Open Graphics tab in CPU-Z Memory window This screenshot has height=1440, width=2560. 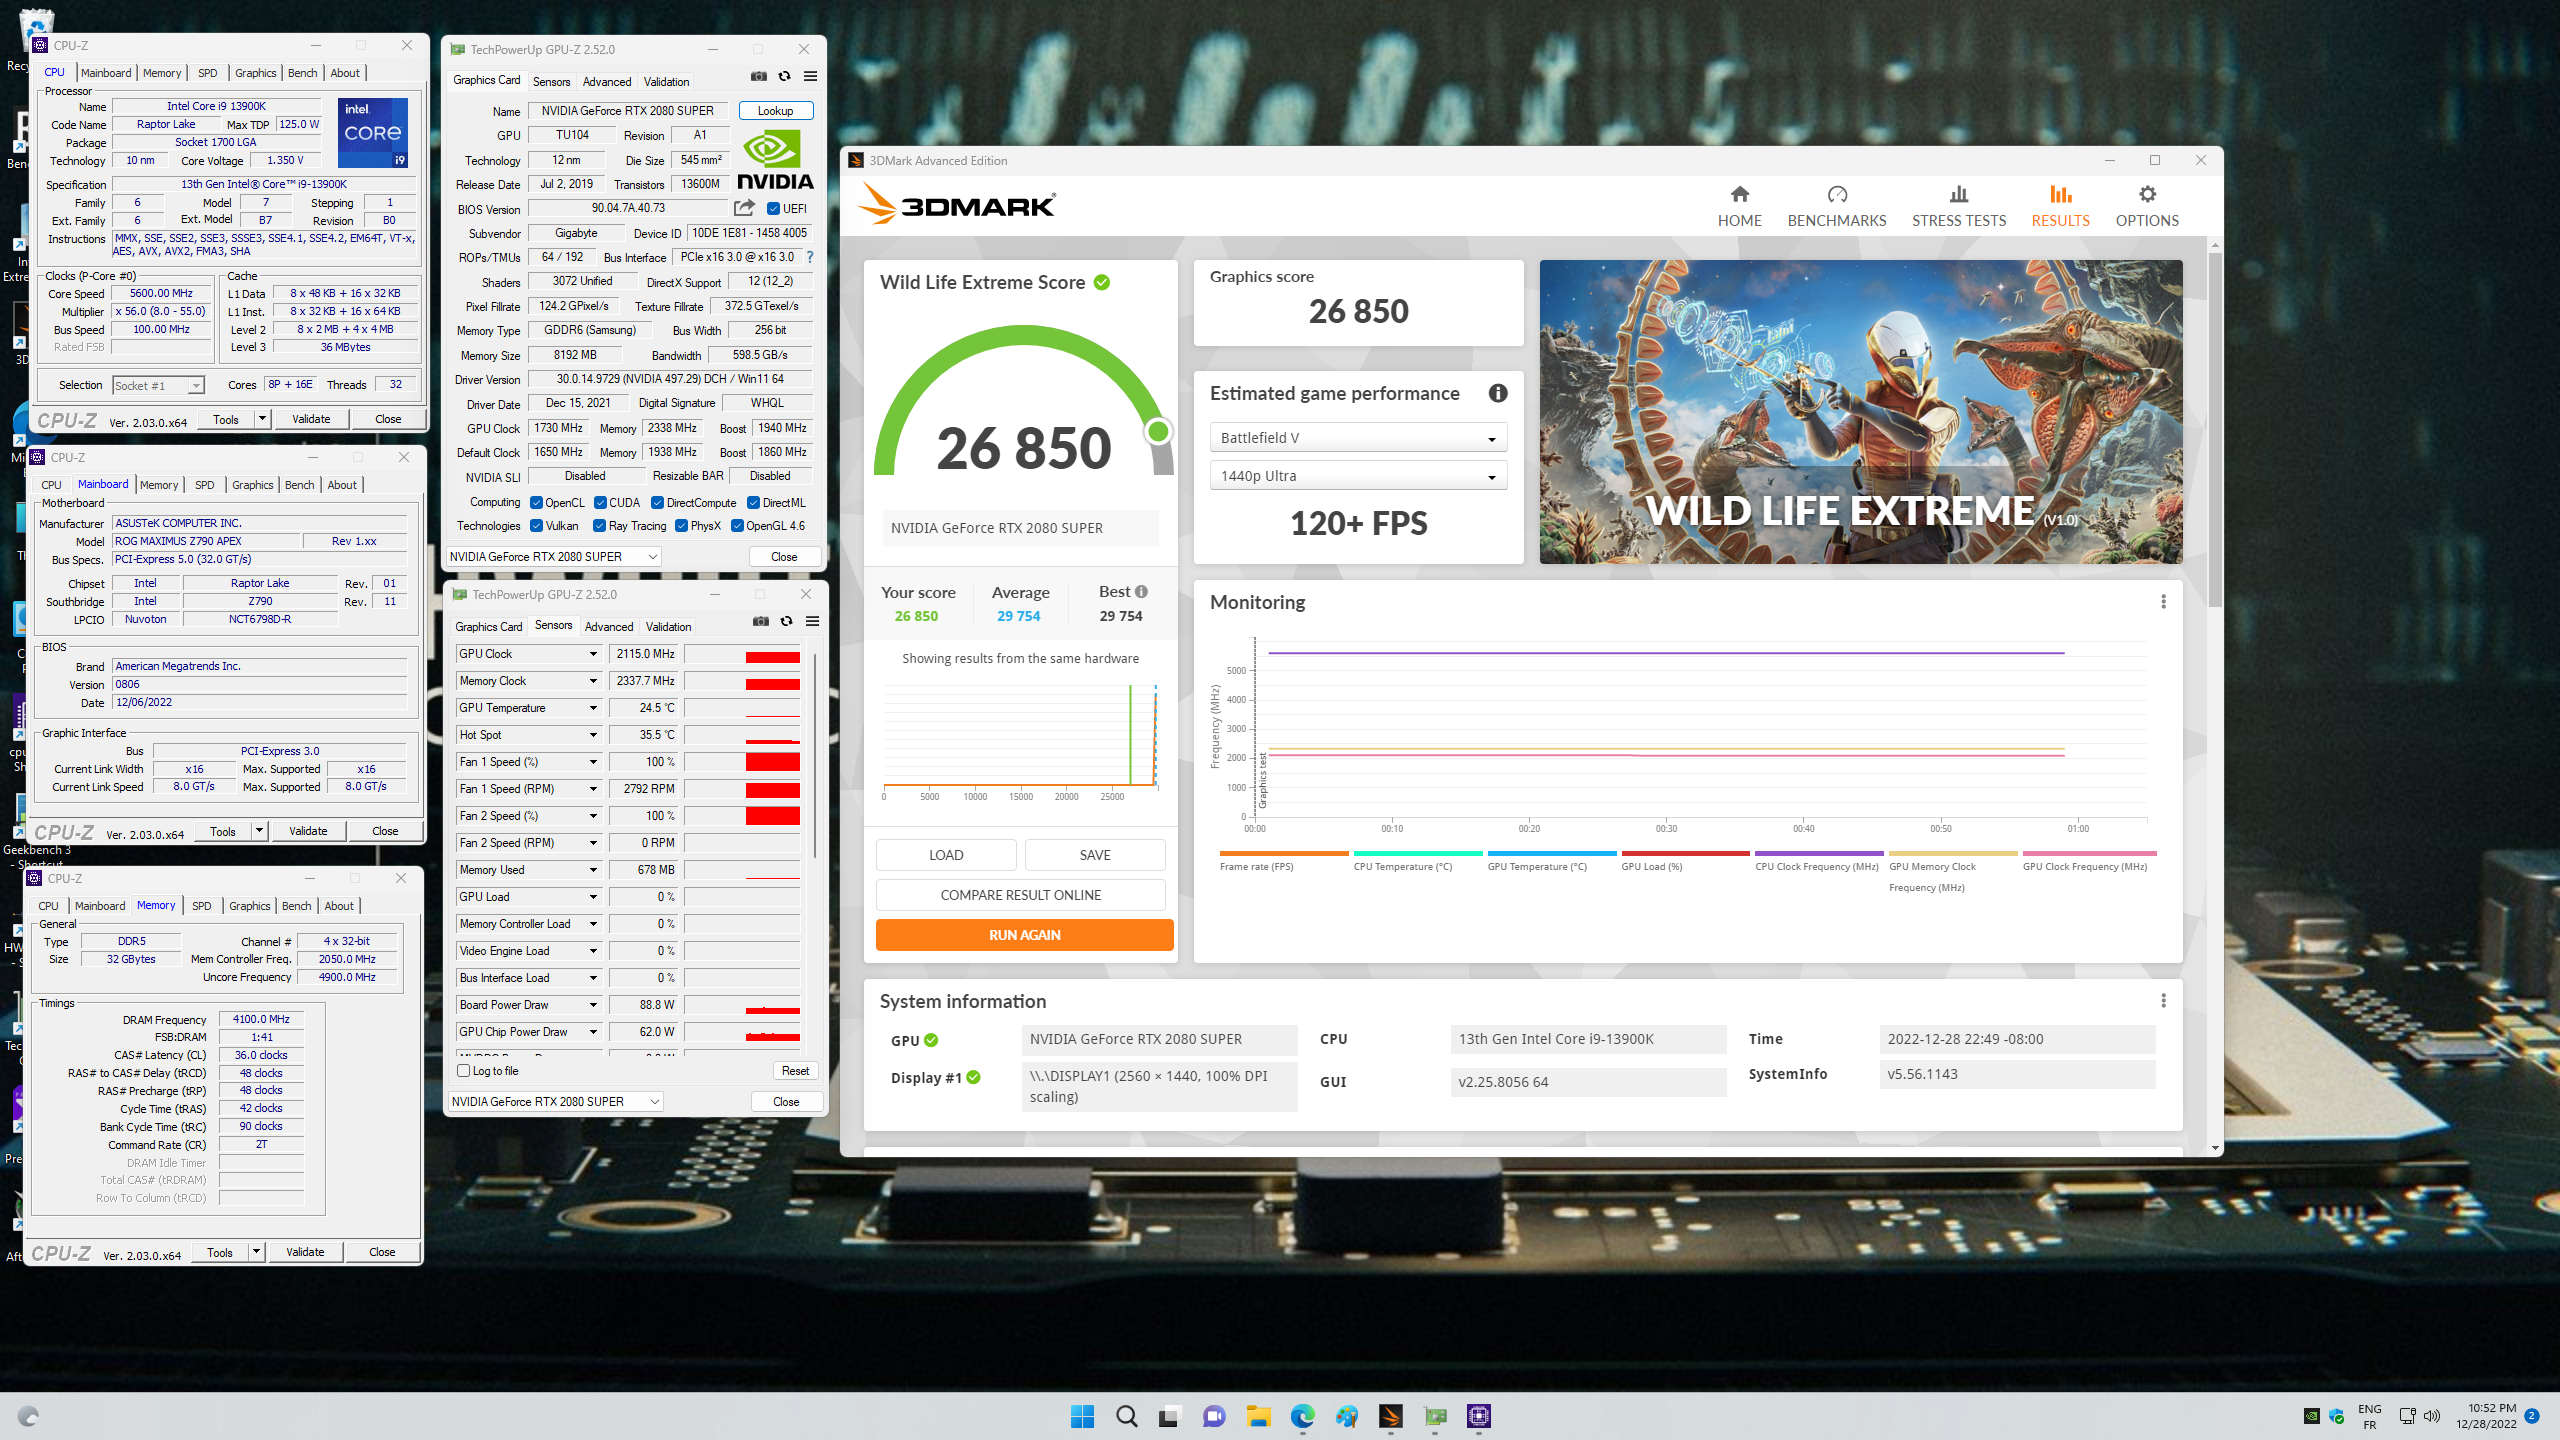(249, 906)
